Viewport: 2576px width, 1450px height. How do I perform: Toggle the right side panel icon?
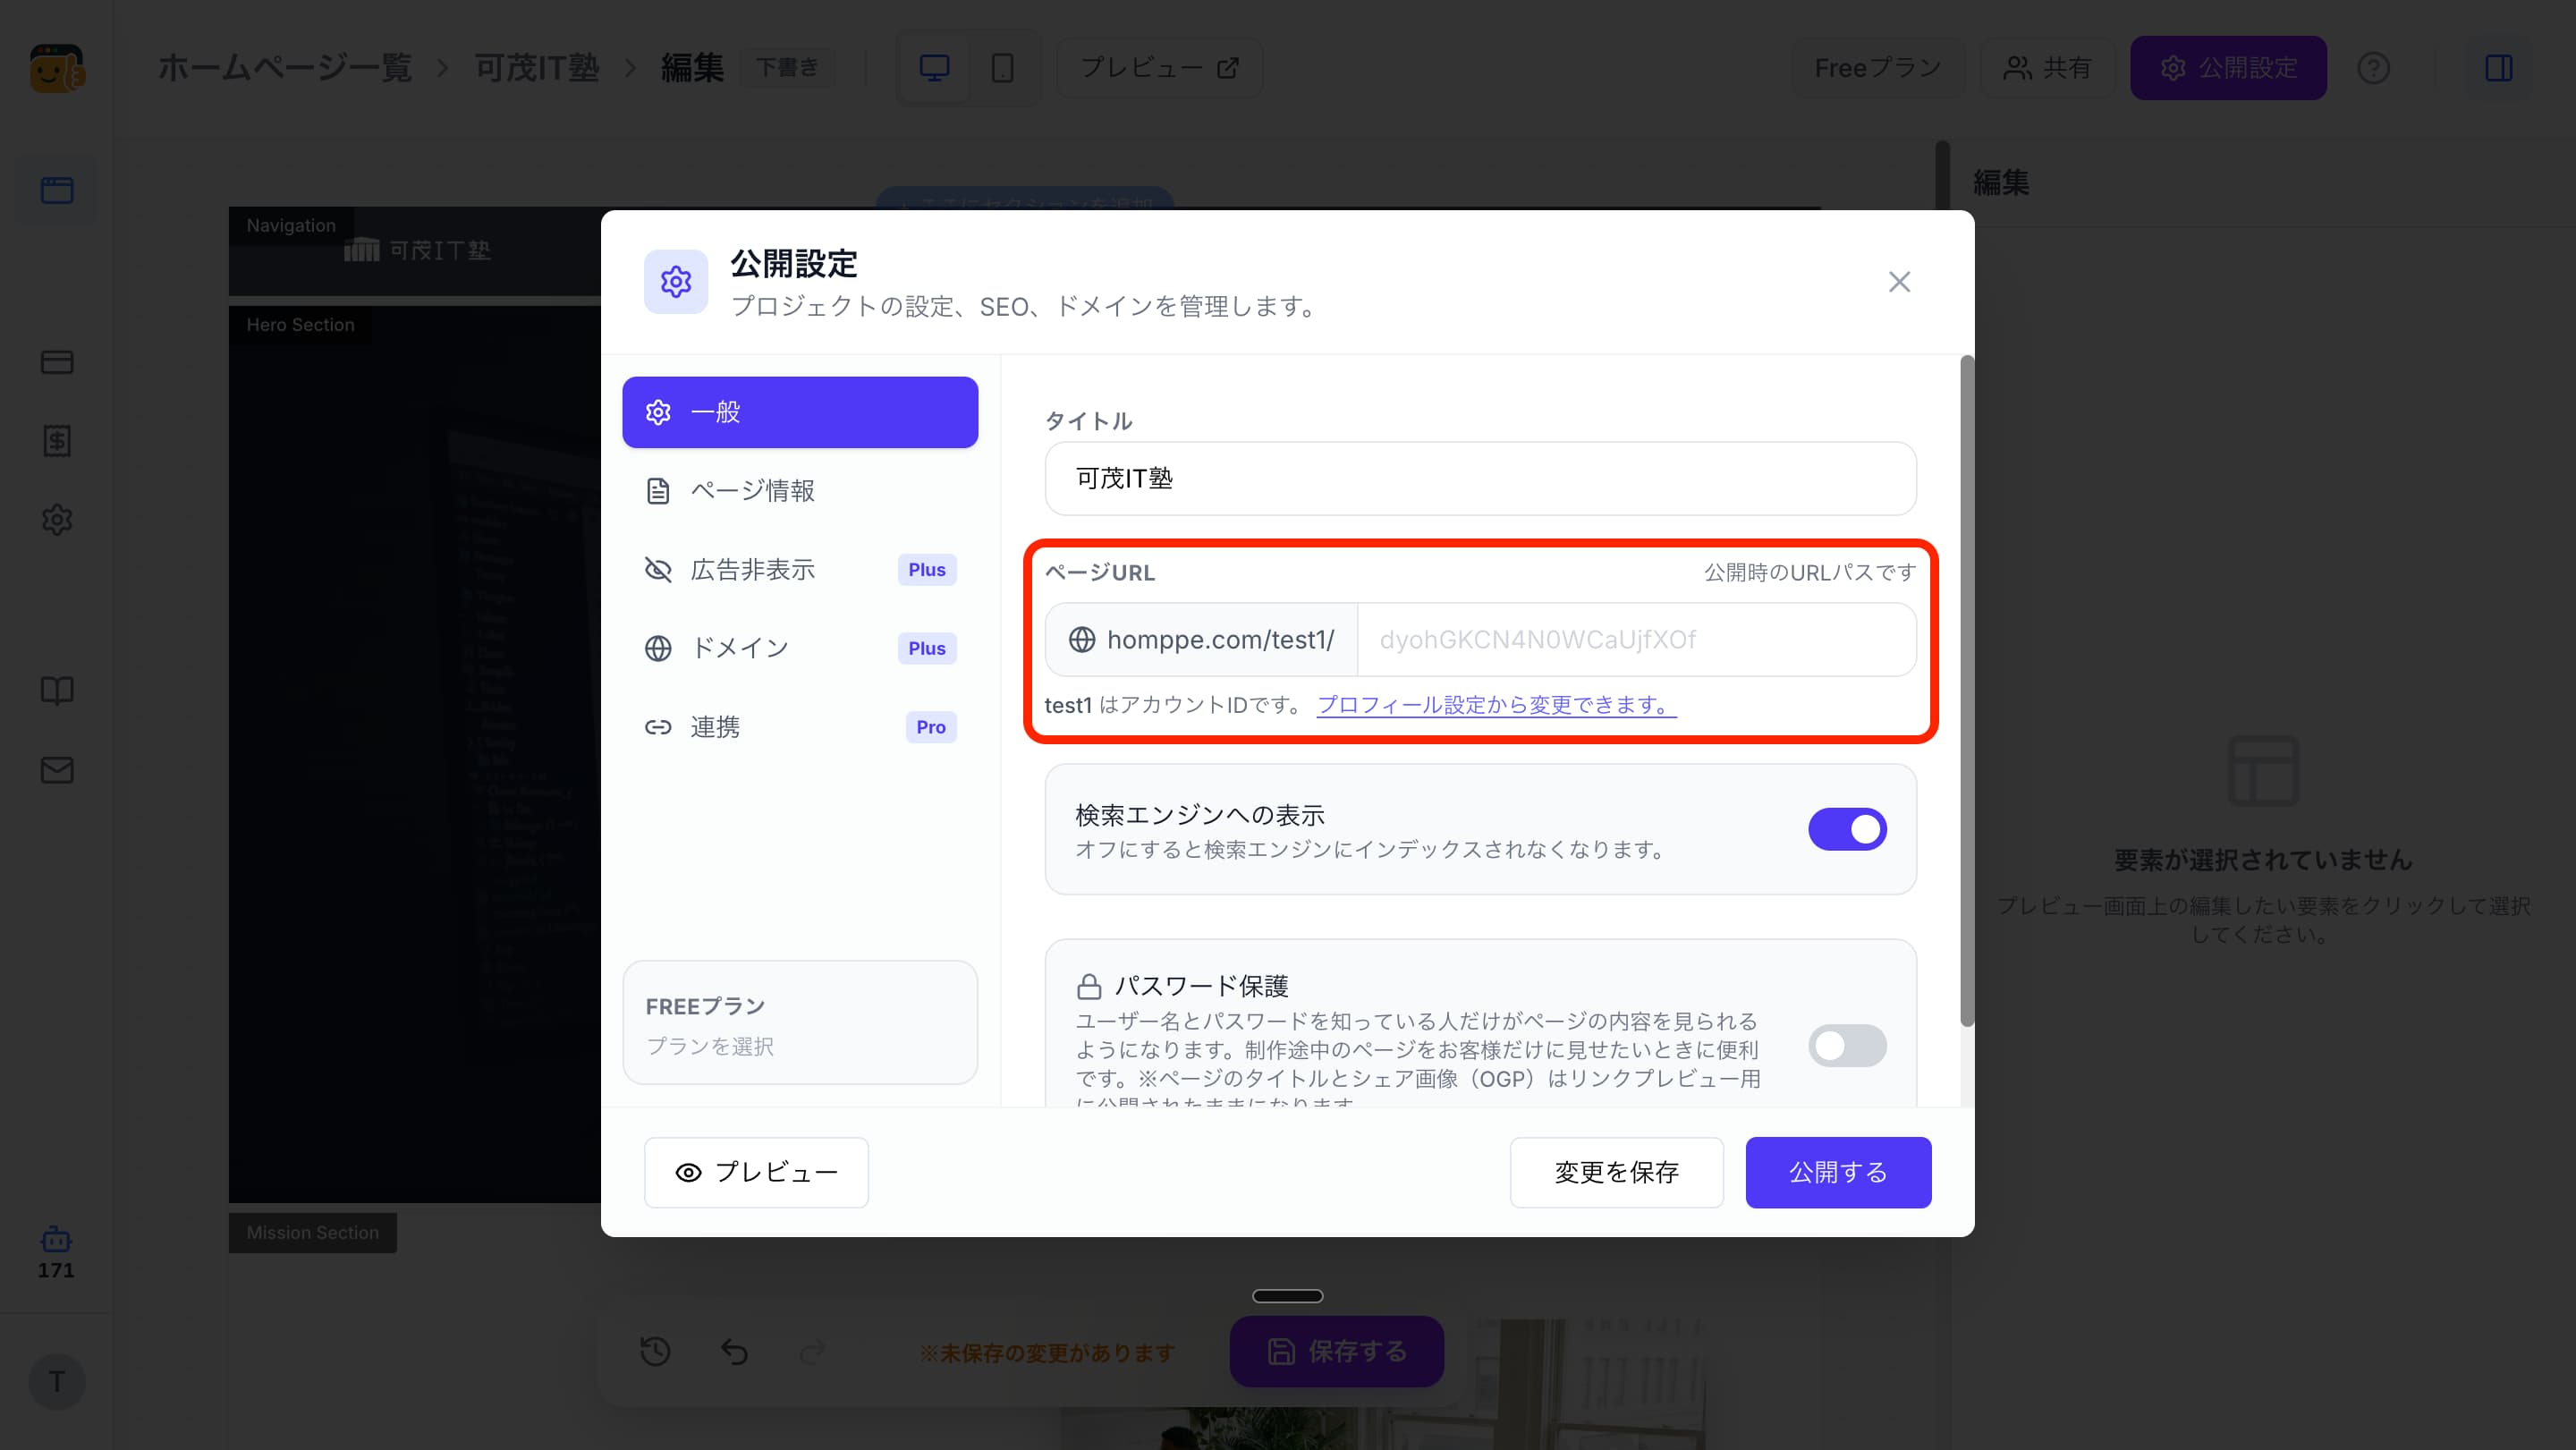[x=2499, y=68]
